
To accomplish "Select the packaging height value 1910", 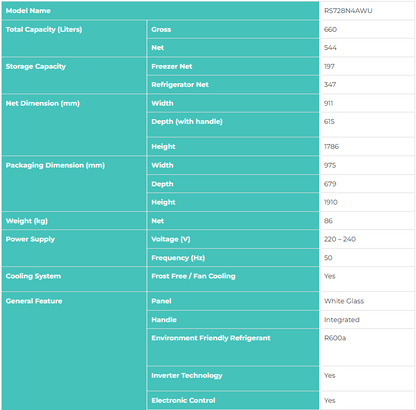I will 331,202.
